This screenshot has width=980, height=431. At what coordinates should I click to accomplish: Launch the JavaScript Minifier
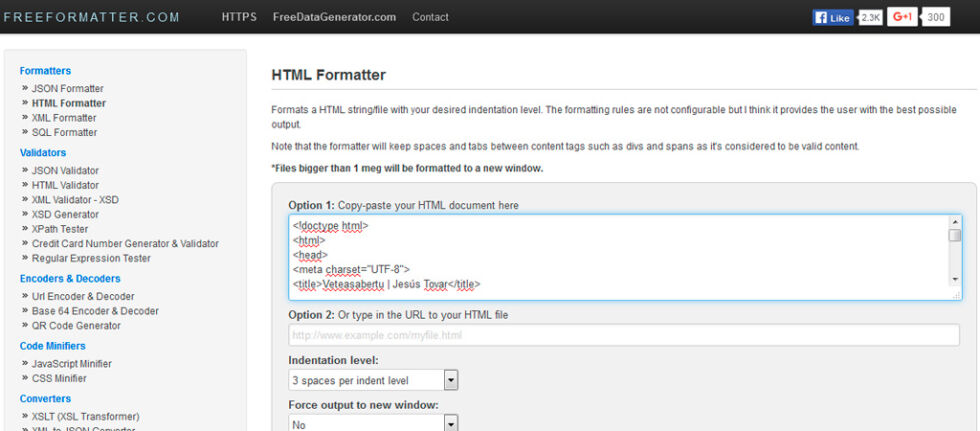[72, 364]
